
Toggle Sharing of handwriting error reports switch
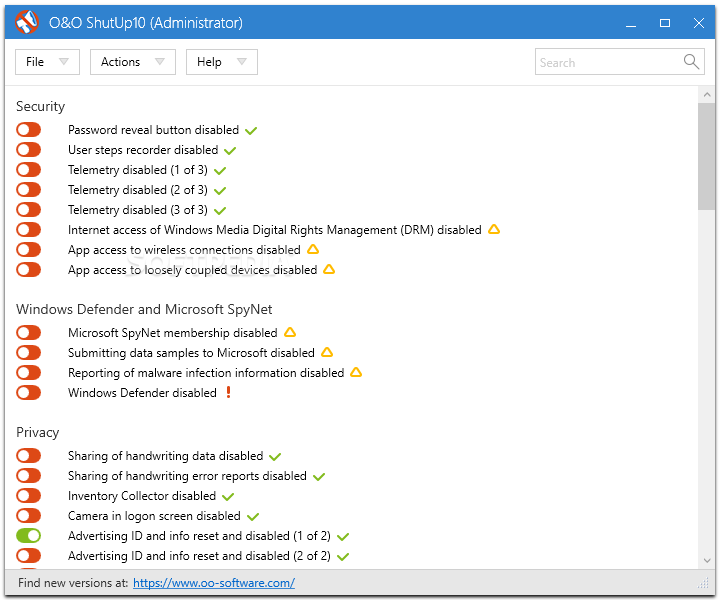point(28,476)
